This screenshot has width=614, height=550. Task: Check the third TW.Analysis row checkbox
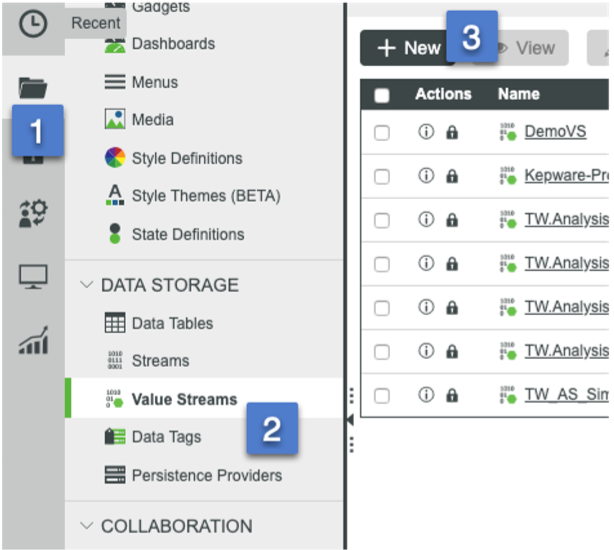point(382,308)
